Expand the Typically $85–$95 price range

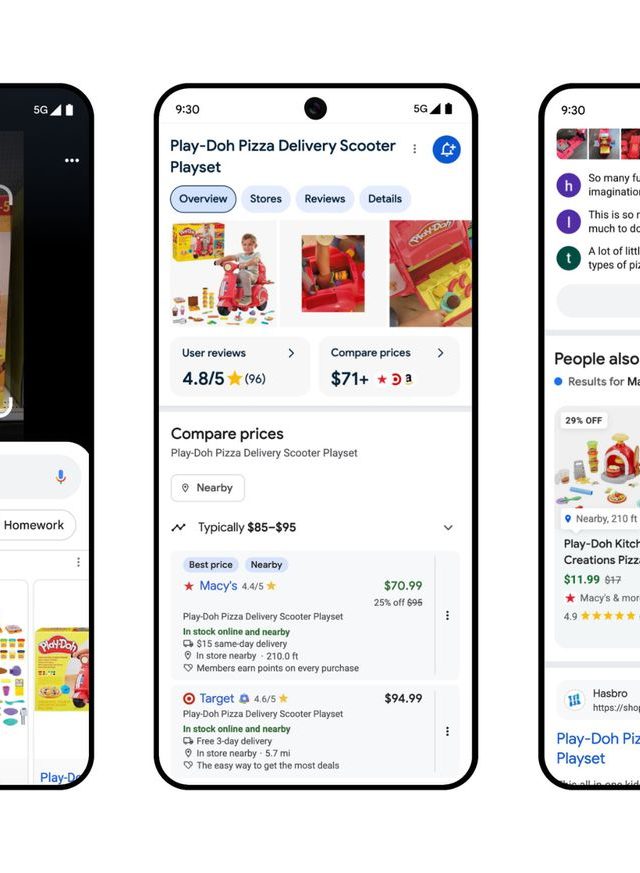point(448,527)
